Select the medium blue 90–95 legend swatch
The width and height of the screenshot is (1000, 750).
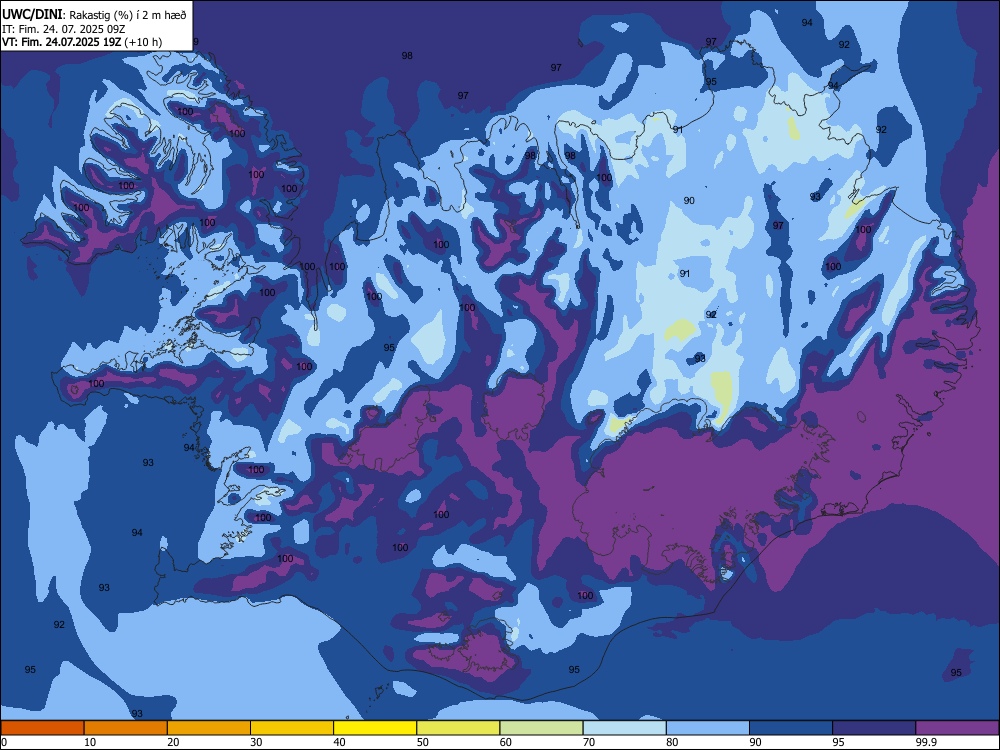[x=791, y=728]
